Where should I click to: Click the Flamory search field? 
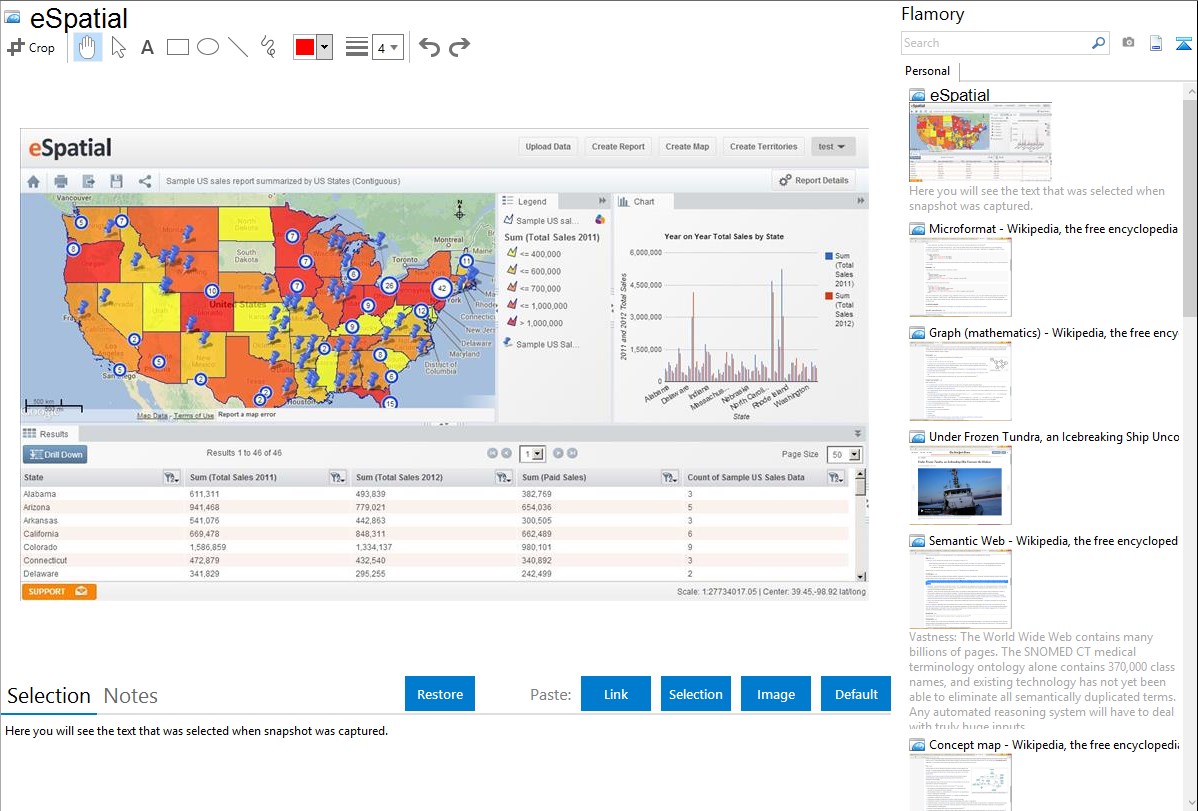[995, 43]
